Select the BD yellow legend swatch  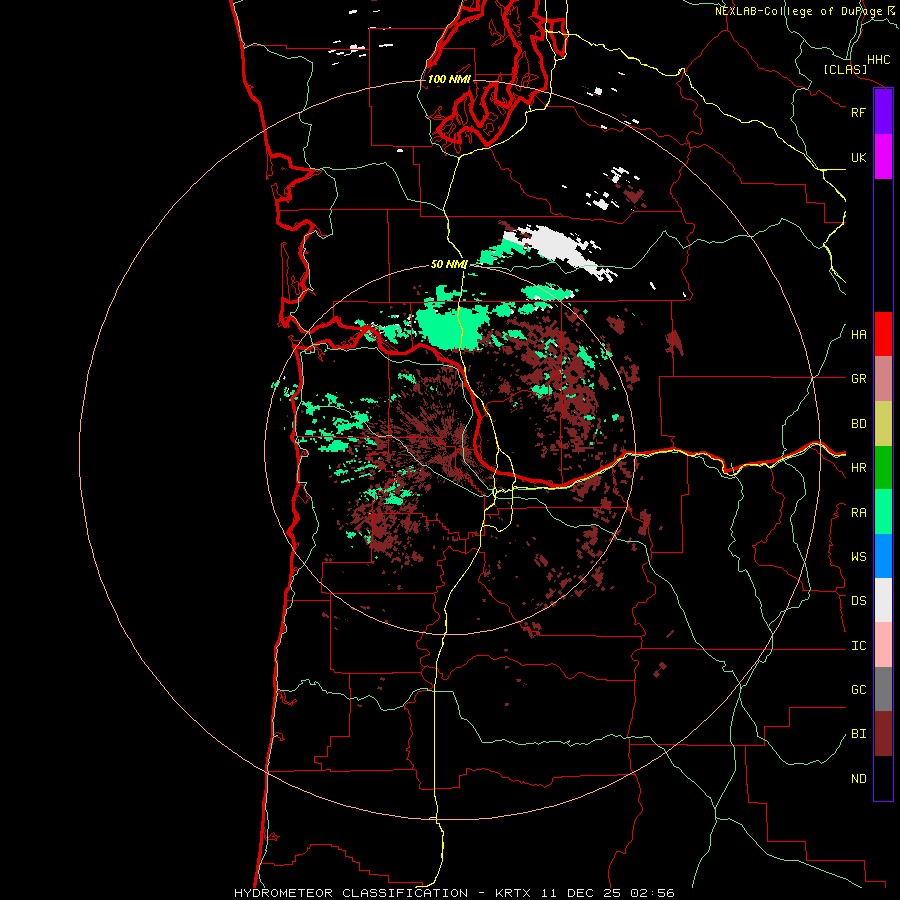[x=883, y=424]
